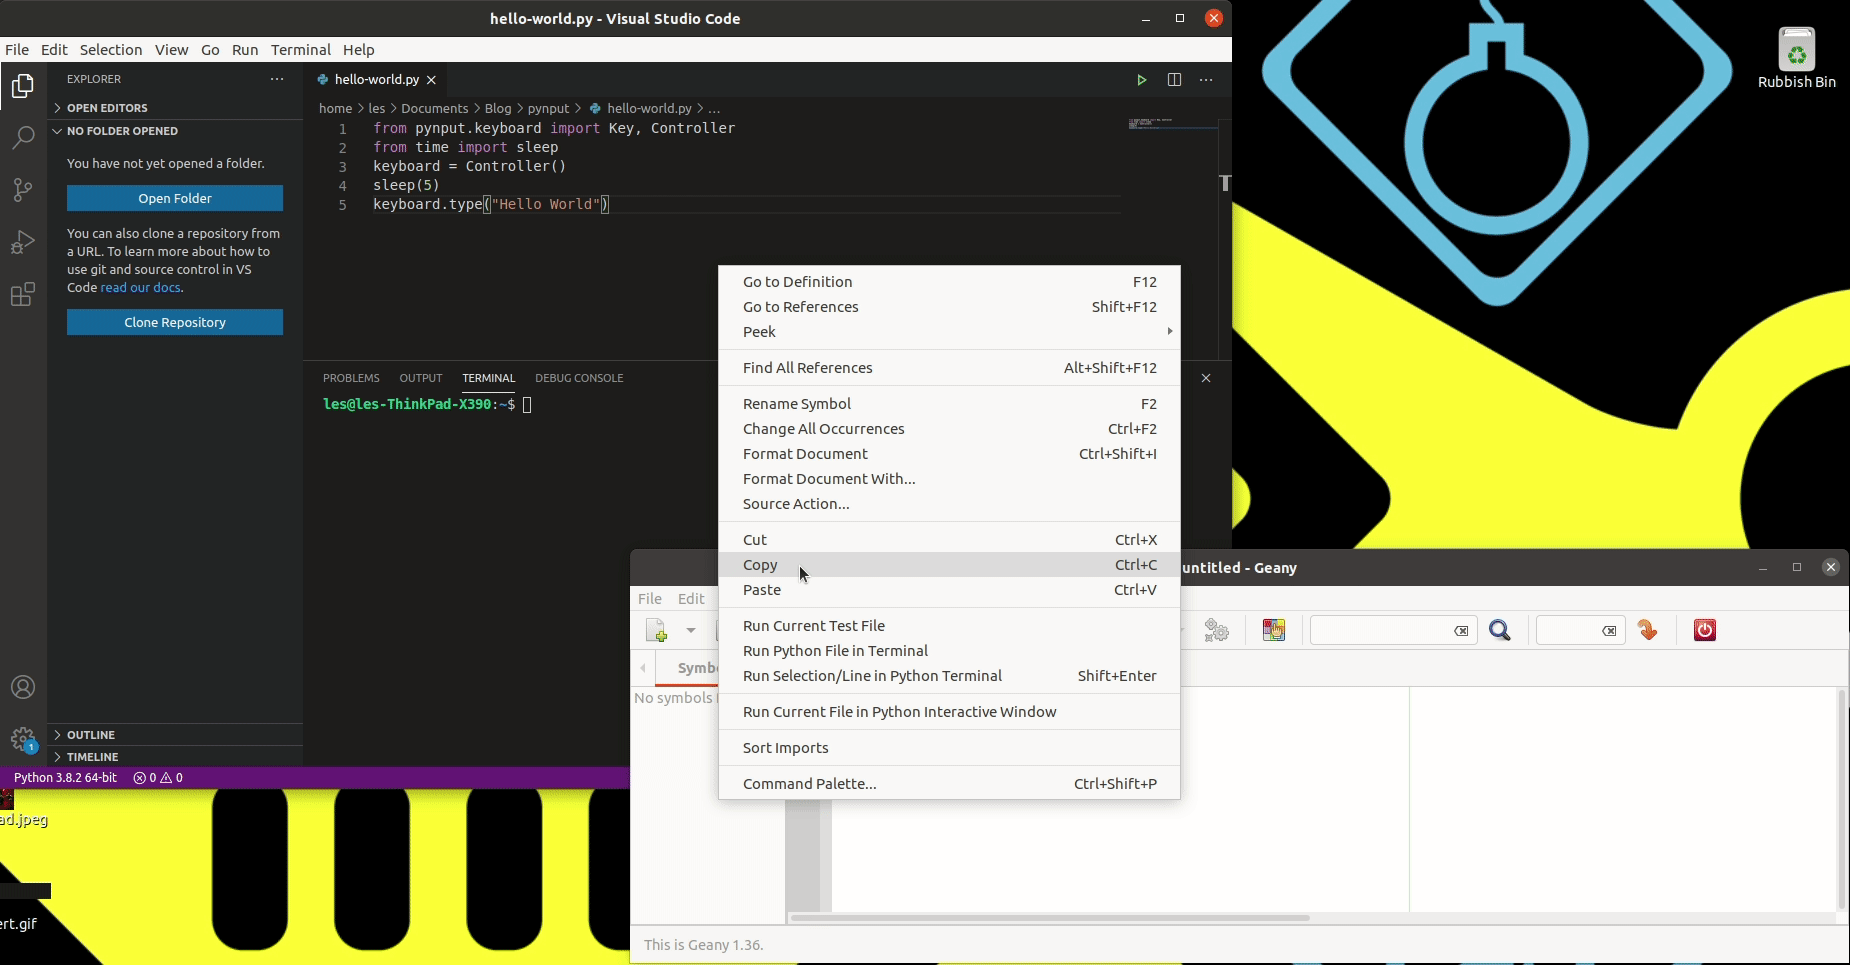The height and width of the screenshot is (965, 1850).
Task: Open Rubbish Bin desktop icon
Action: point(1797,58)
